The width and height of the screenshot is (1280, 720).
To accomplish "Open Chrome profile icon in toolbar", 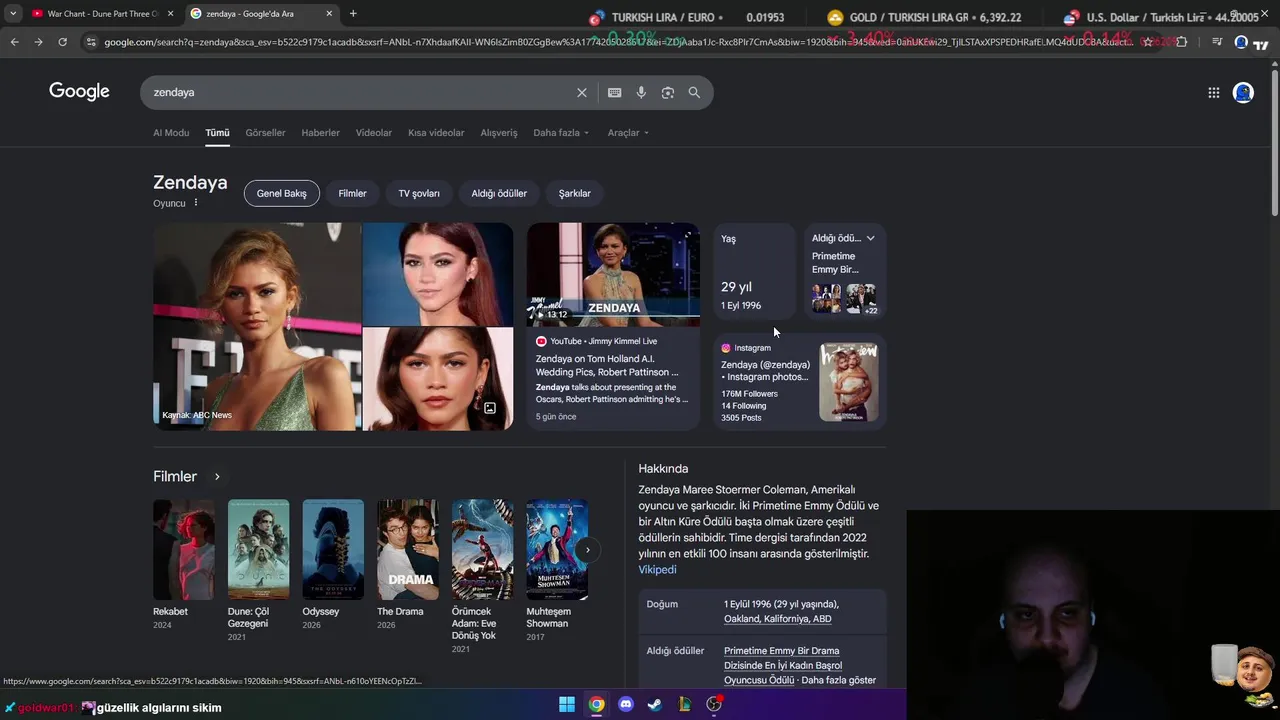I will 1241,42.
